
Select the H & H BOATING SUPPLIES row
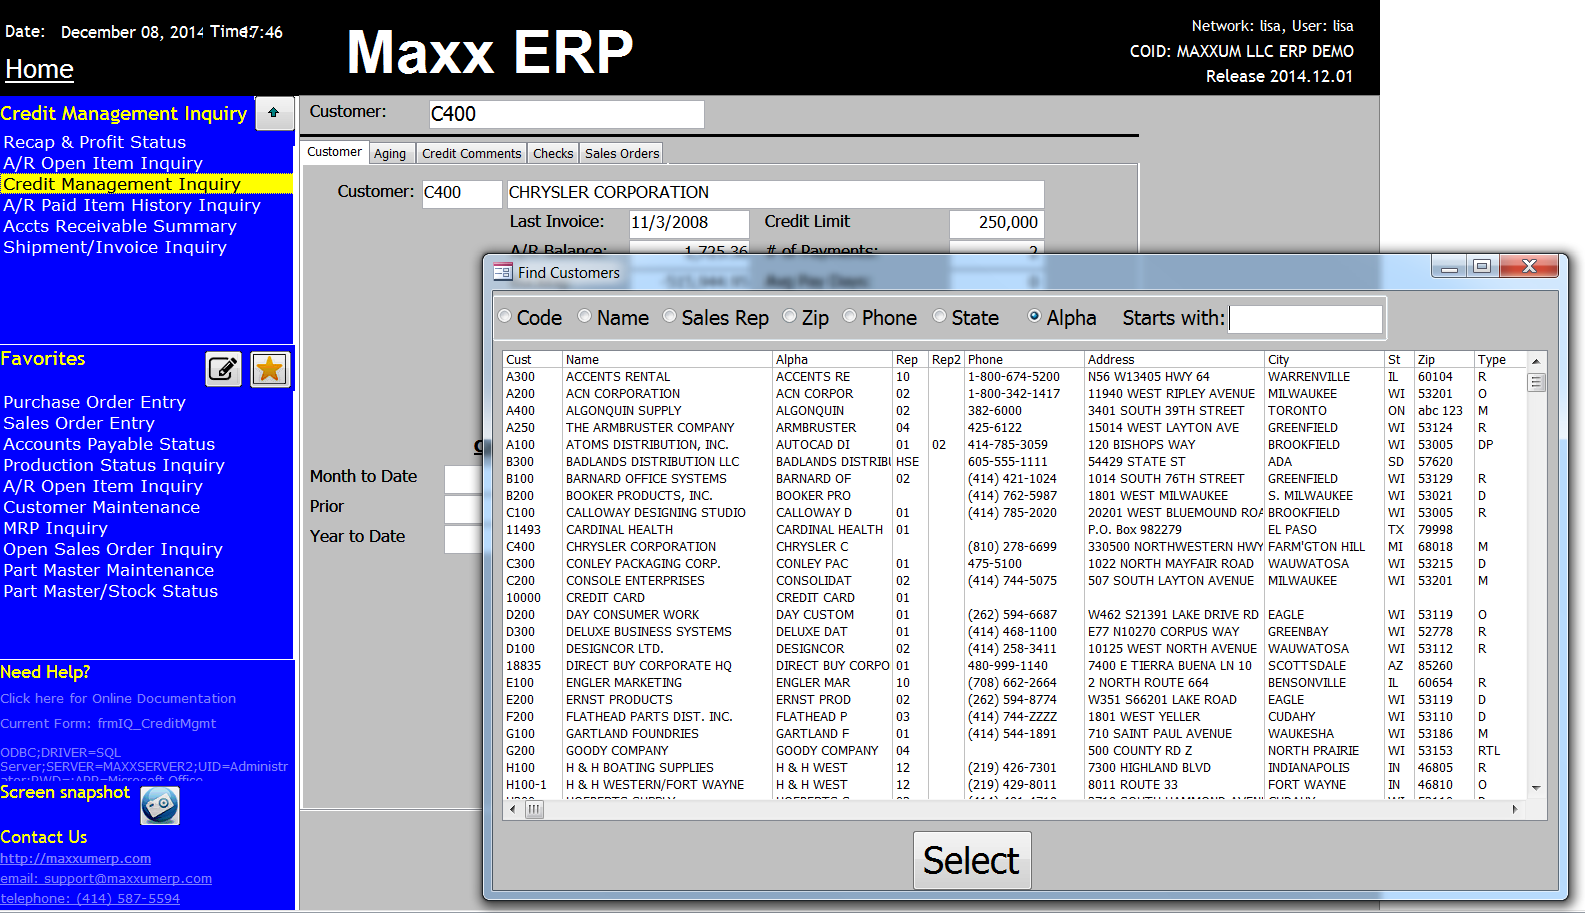pos(1015,768)
